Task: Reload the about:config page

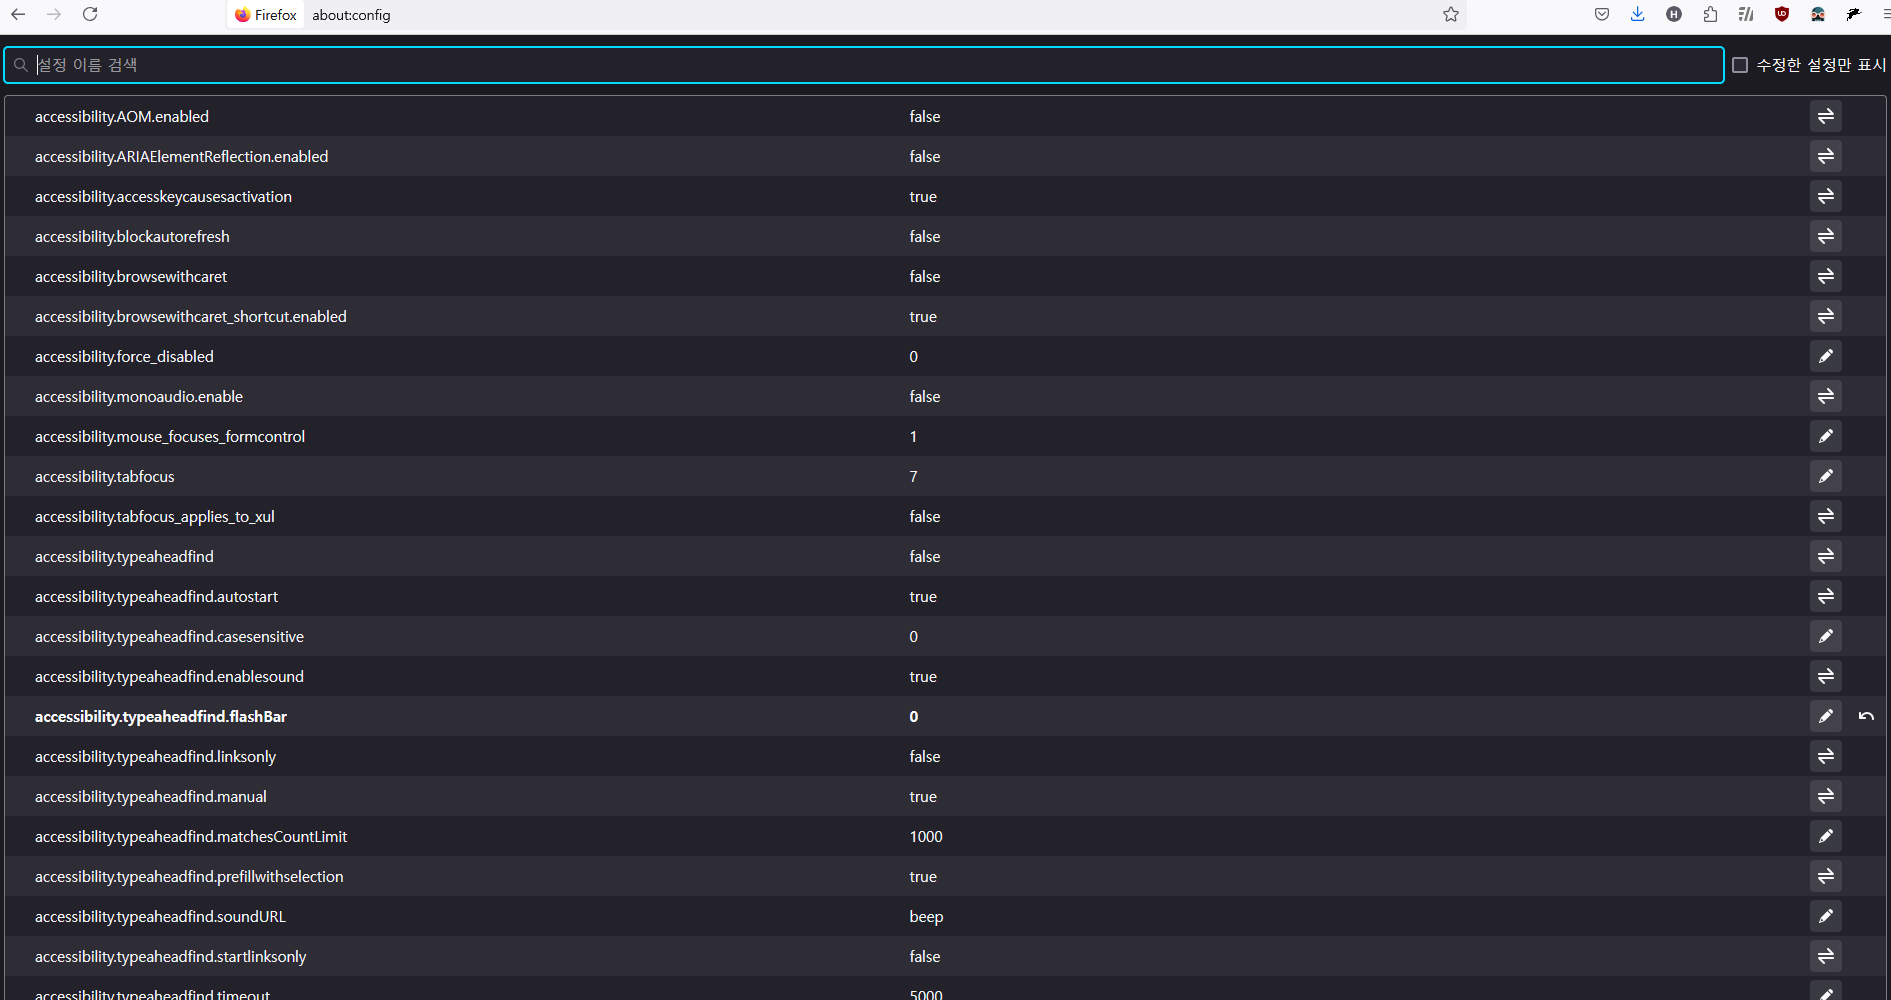Action: pyautogui.click(x=90, y=14)
